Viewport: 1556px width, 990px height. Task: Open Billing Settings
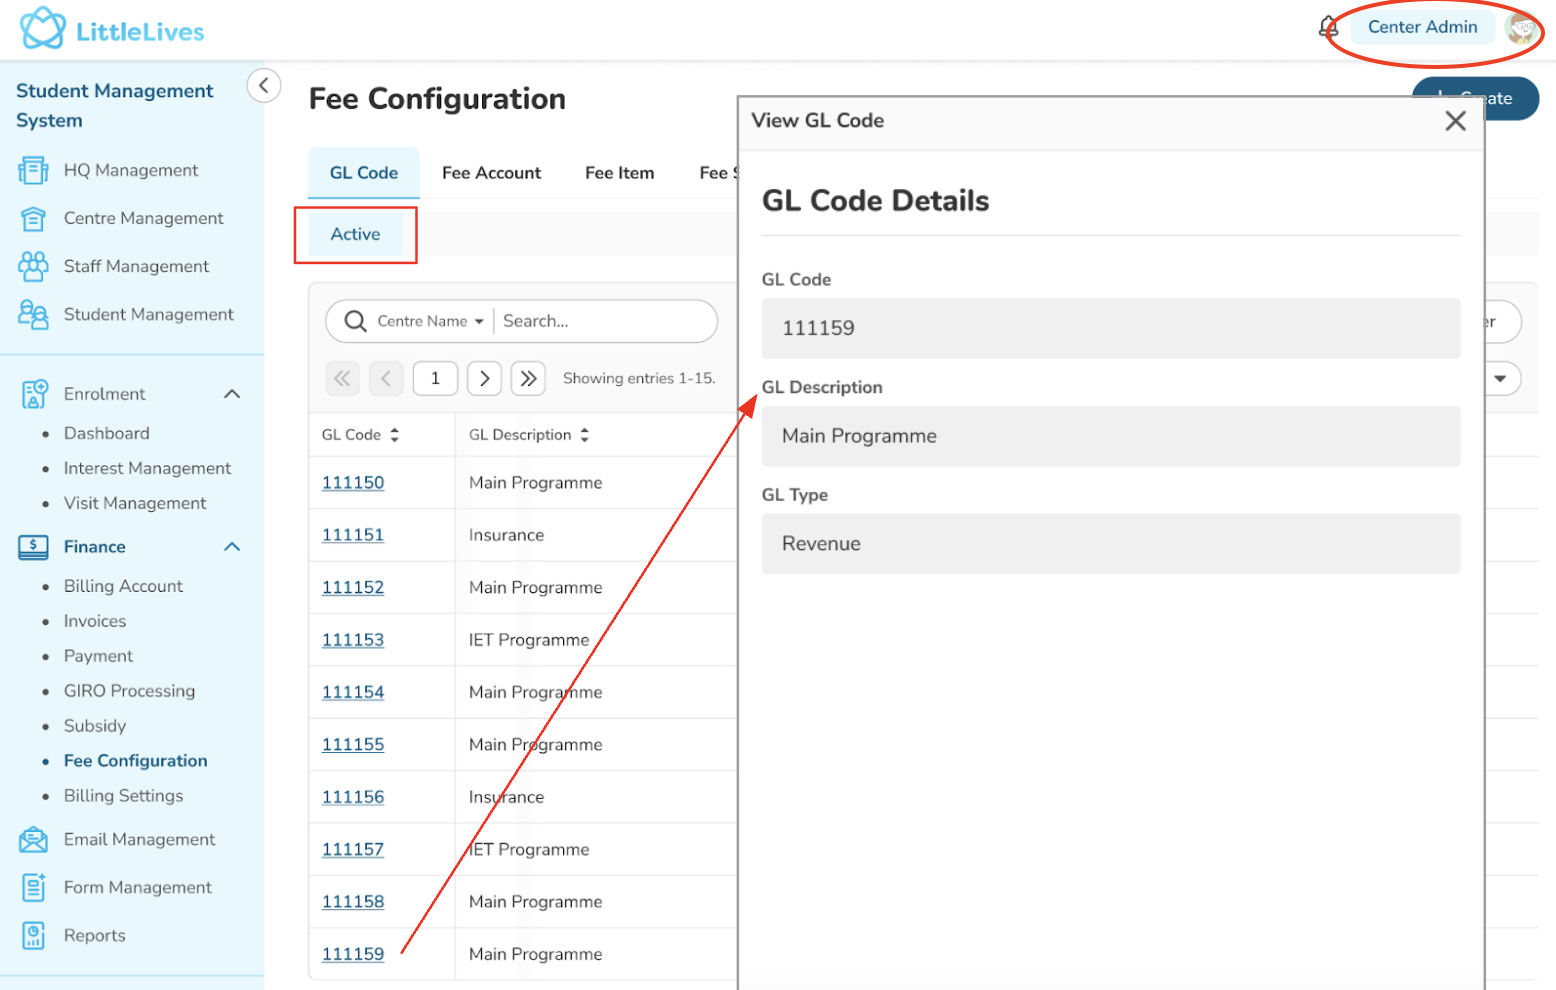pos(123,796)
